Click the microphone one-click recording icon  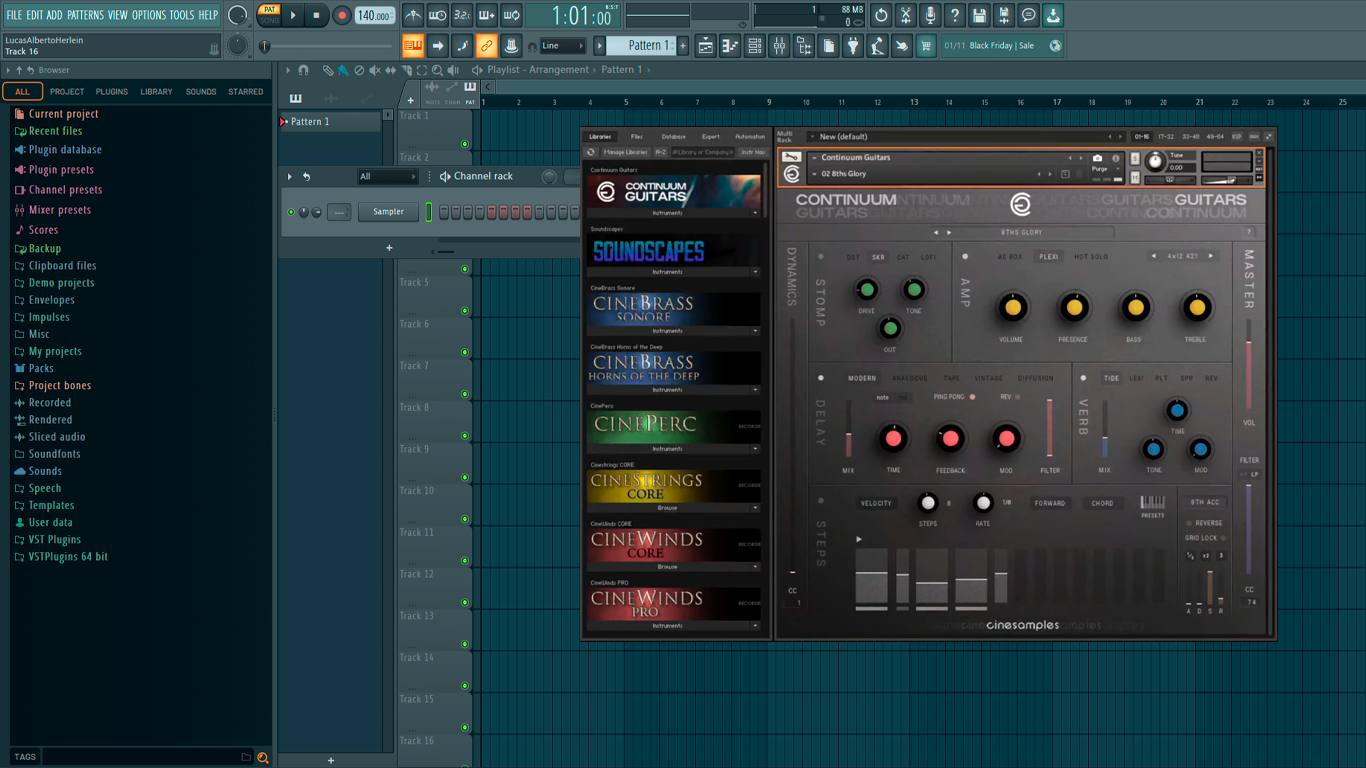930,15
